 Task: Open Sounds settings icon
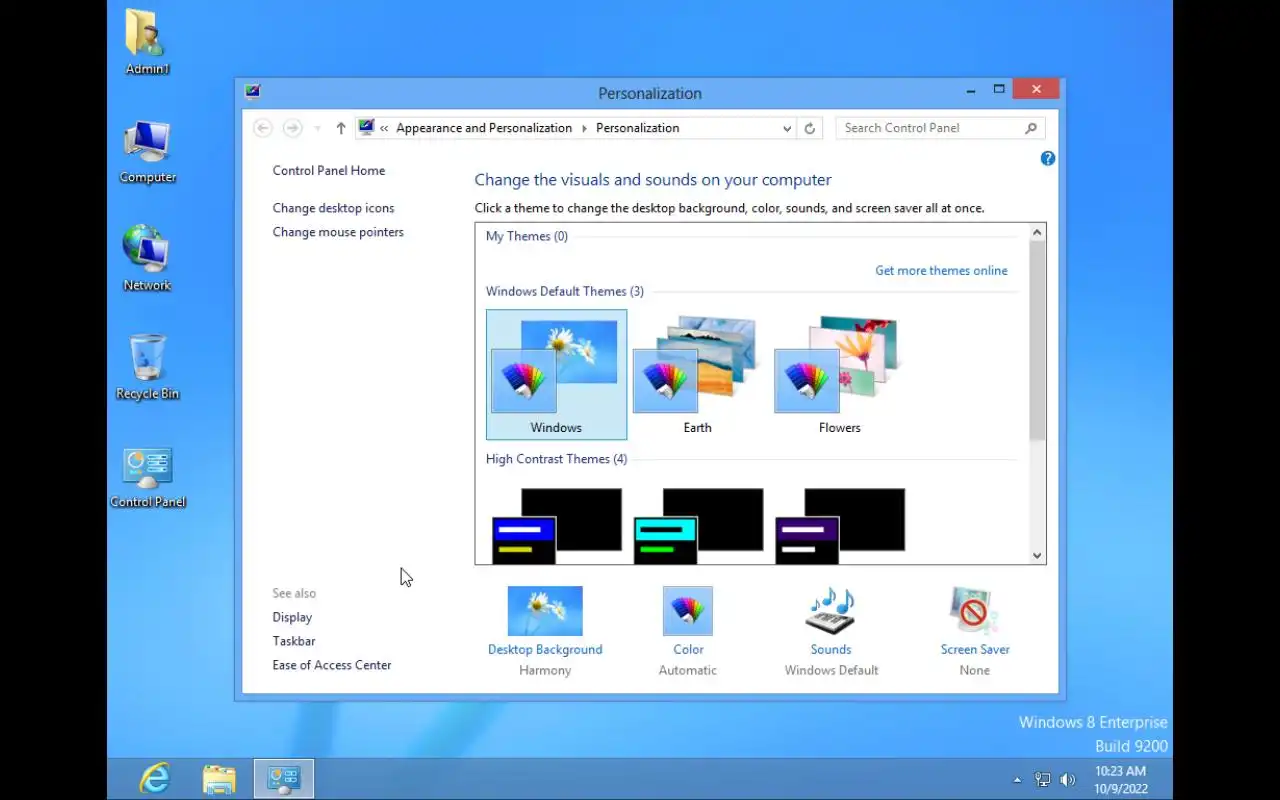click(x=831, y=611)
